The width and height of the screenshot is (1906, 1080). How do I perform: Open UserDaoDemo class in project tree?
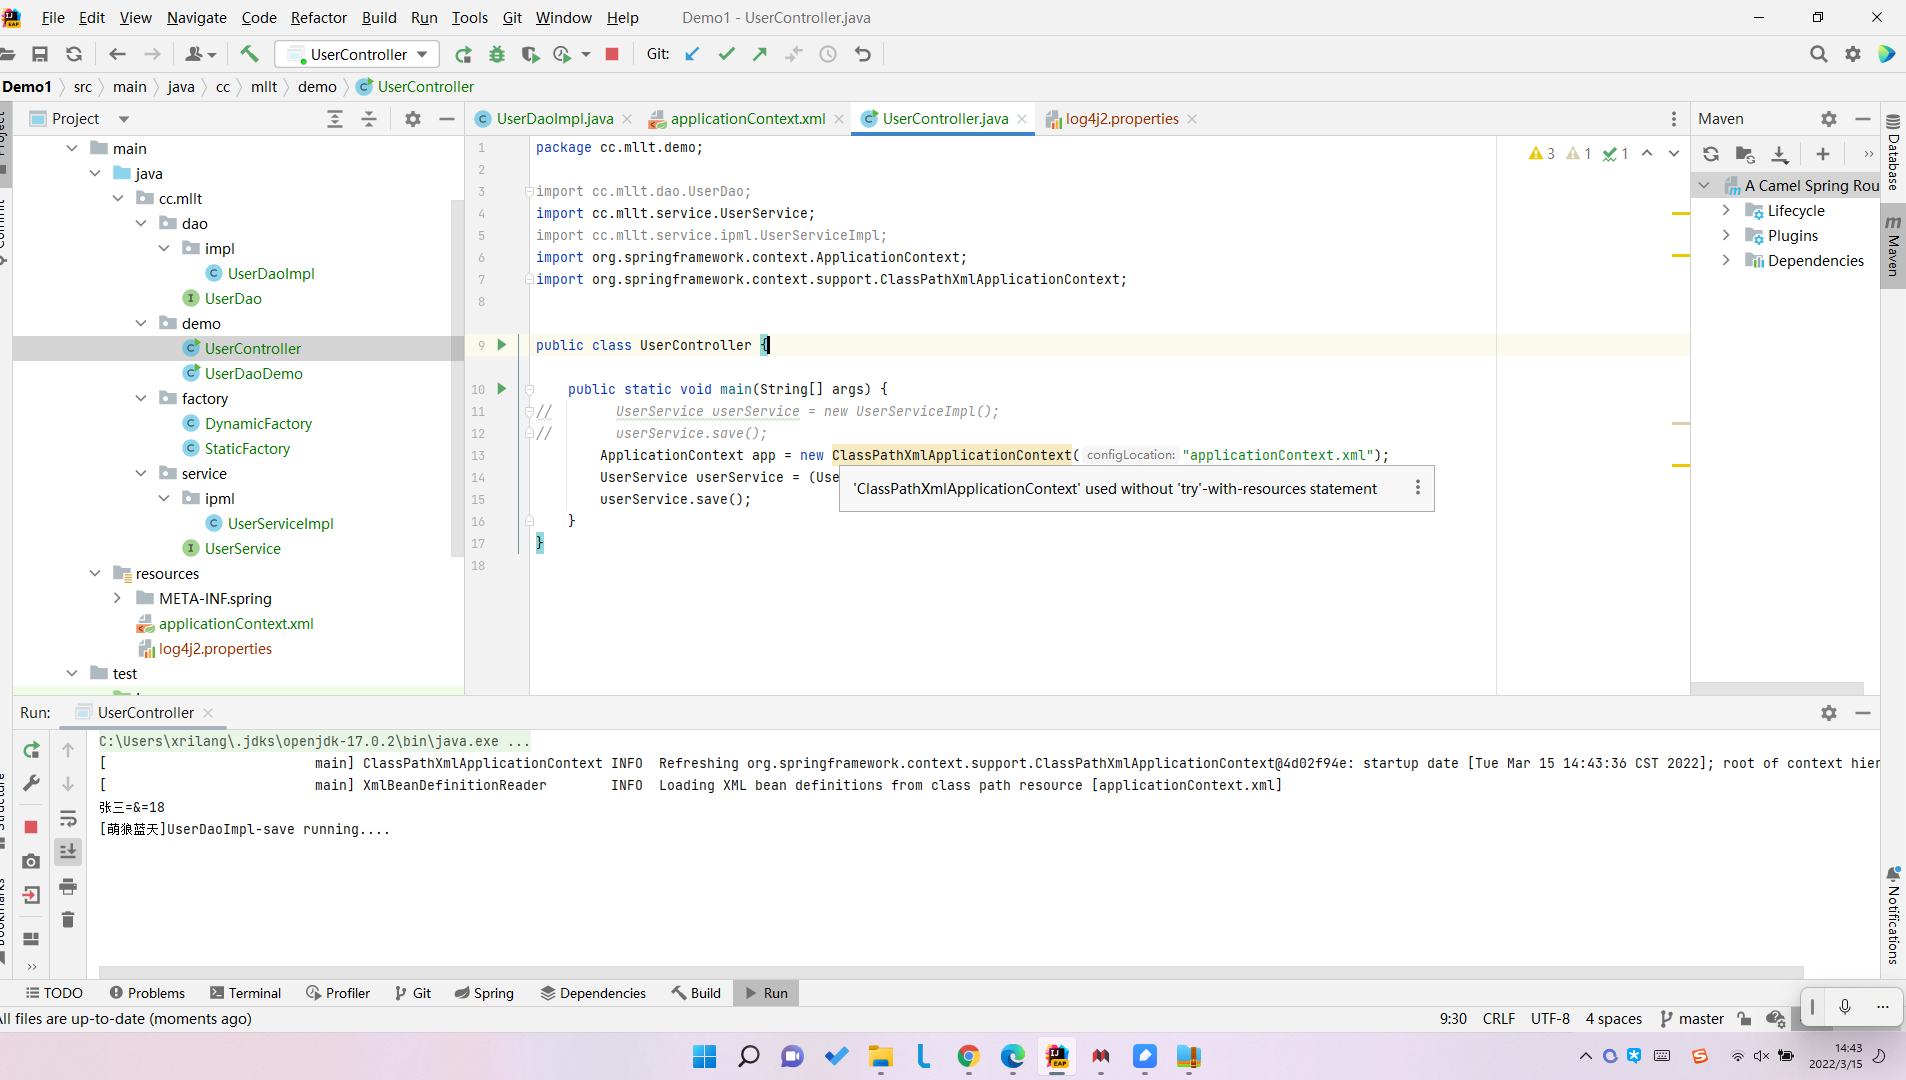[253, 373]
